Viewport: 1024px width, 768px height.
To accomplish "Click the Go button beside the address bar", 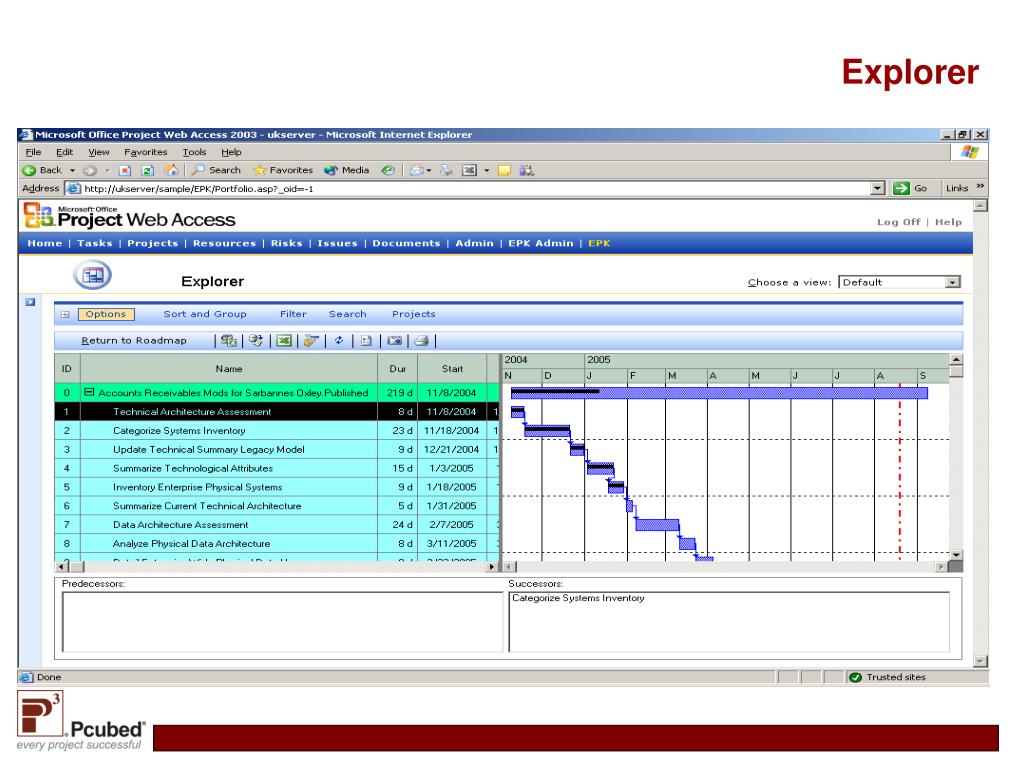I will [910, 188].
